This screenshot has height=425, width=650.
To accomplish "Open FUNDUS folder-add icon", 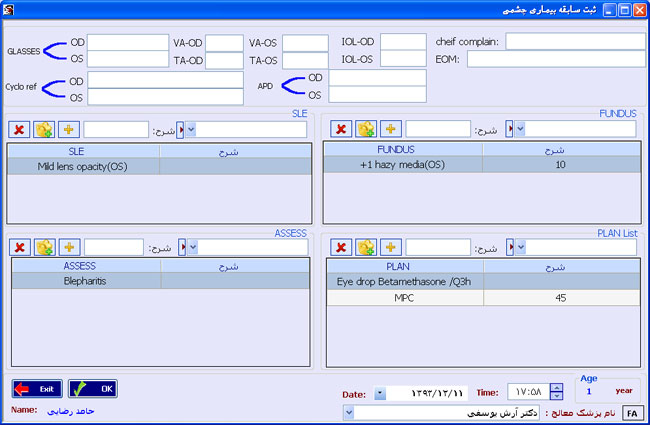I will pyautogui.click(x=366, y=129).
